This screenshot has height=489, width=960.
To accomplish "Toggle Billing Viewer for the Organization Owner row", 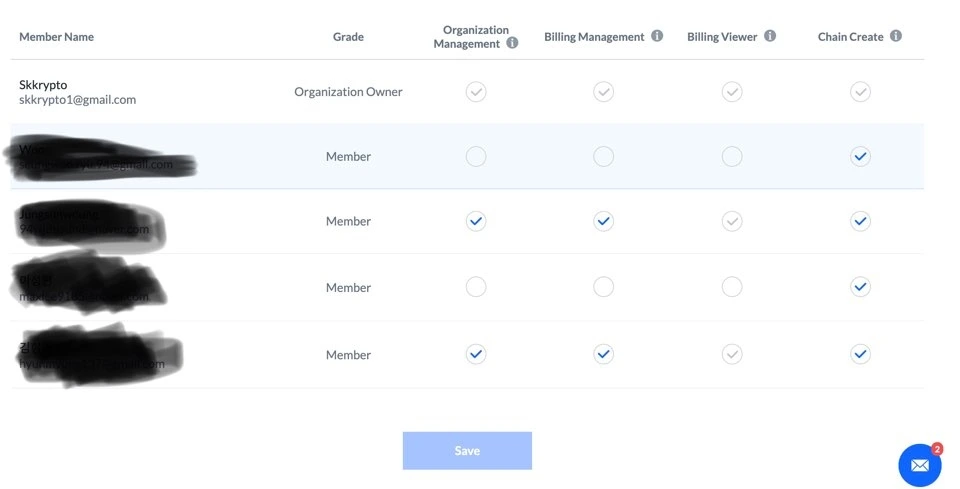I will point(732,92).
